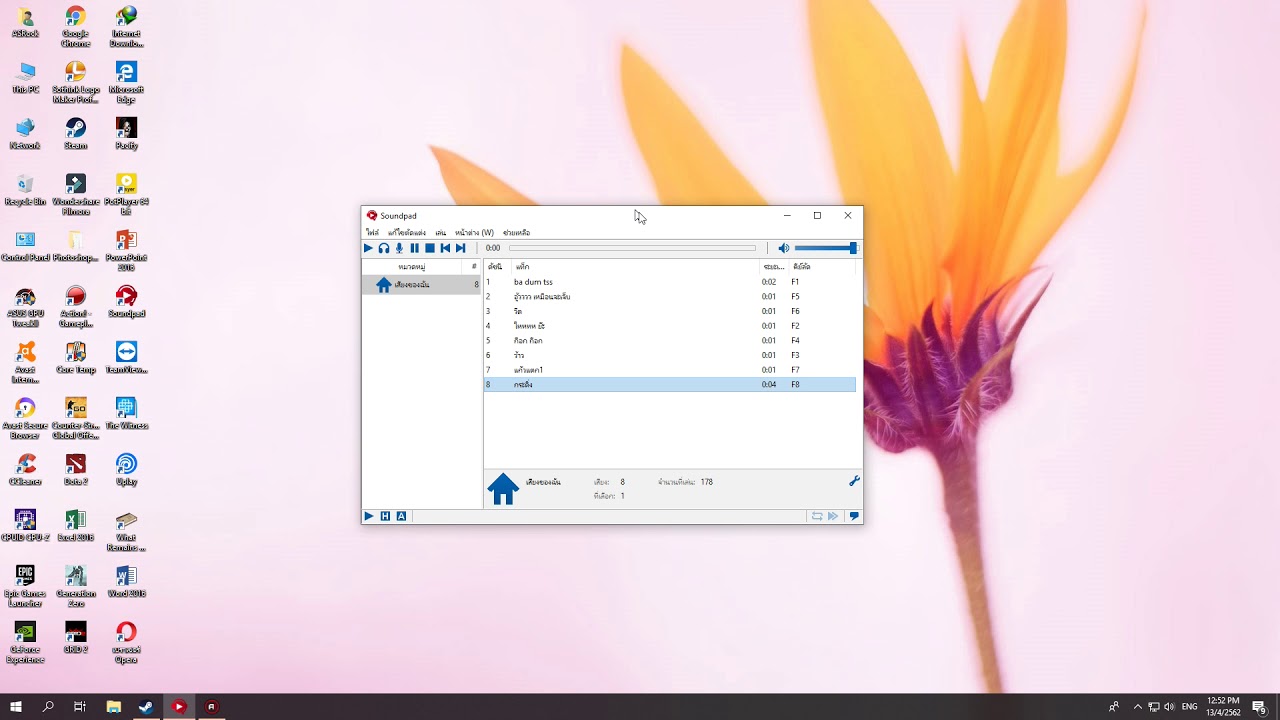The height and width of the screenshot is (720, 1280).
Task: Open Excel 2016 desktop shortcut
Action: click(75, 526)
